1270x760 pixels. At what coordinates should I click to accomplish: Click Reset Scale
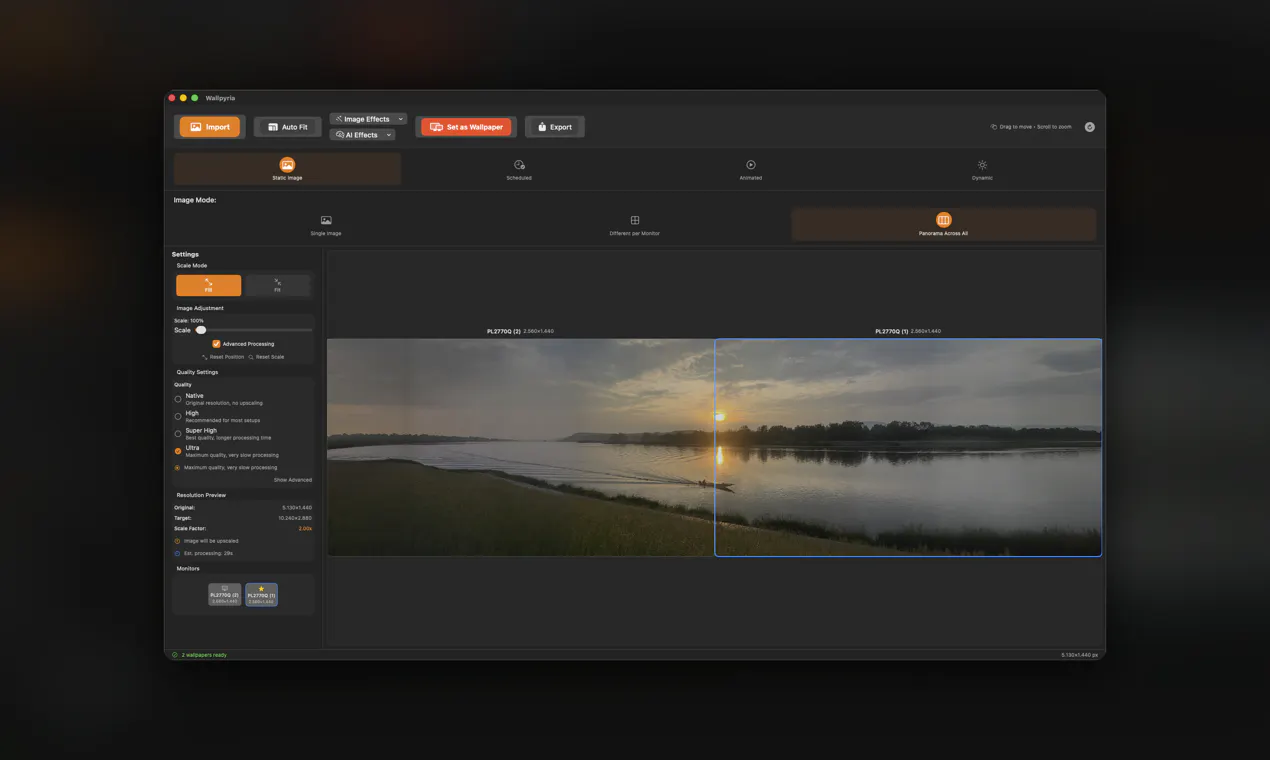tap(266, 357)
